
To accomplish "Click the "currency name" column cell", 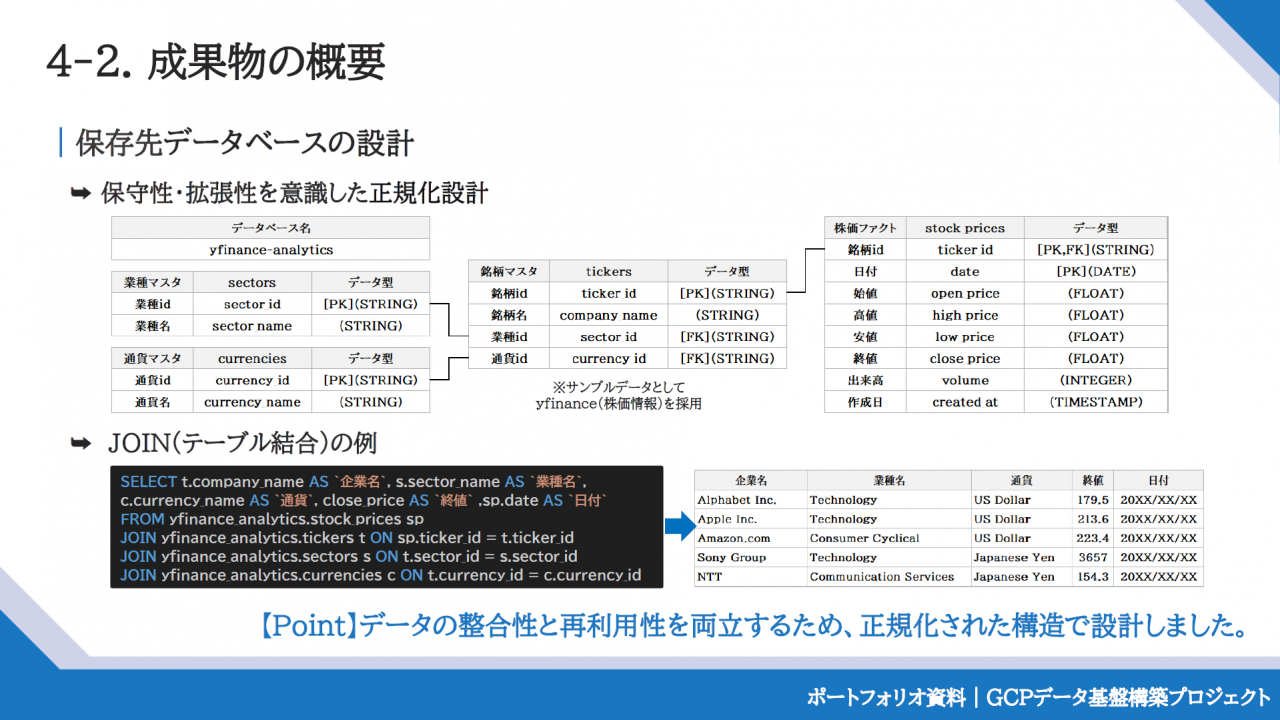I will [x=252, y=402].
